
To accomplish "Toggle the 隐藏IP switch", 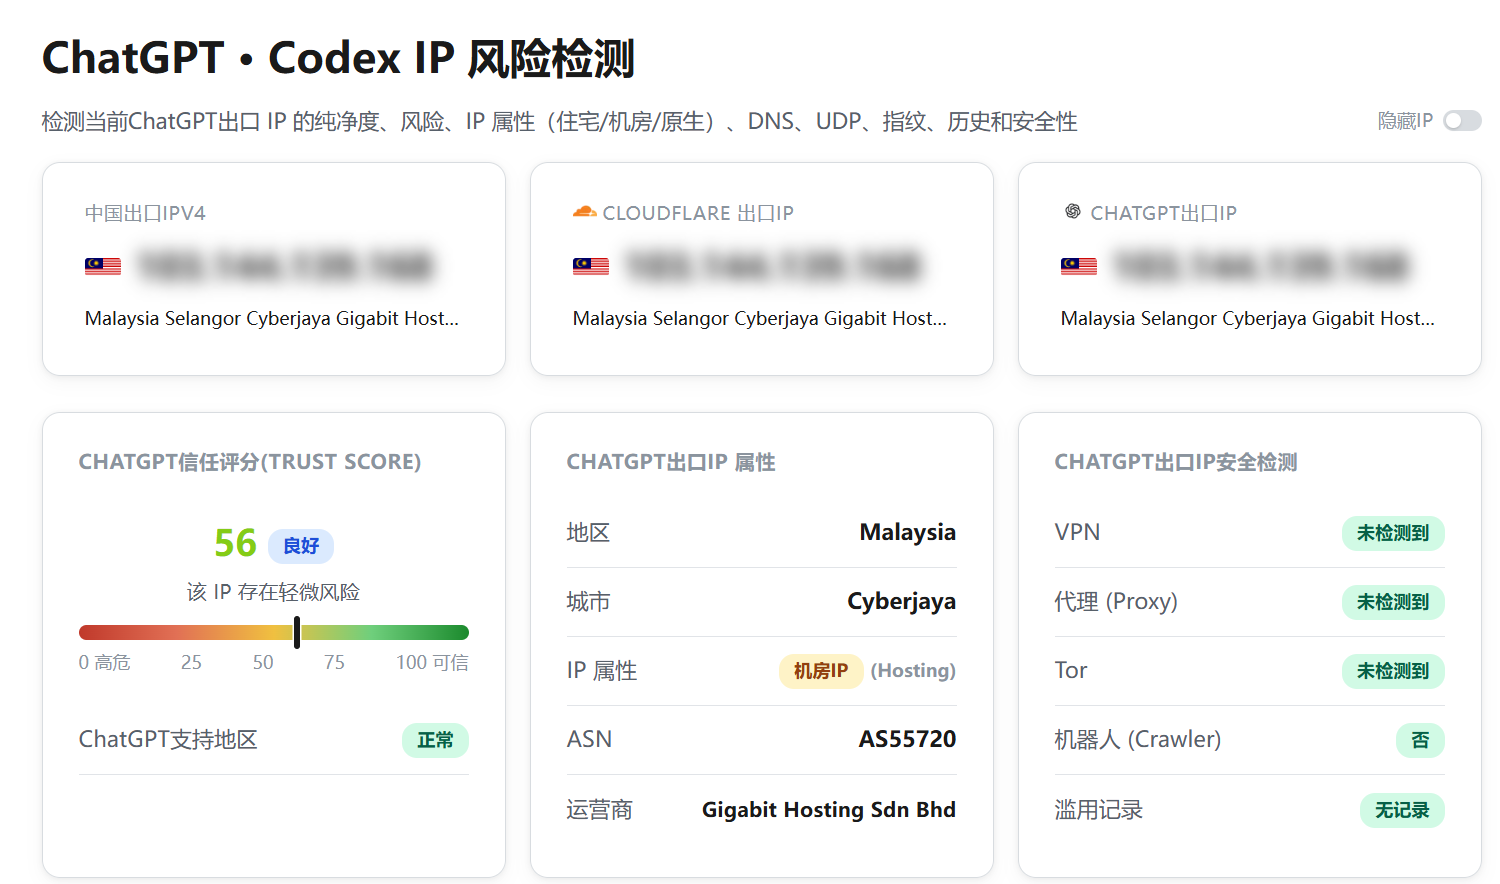I will pos(1462,121).
